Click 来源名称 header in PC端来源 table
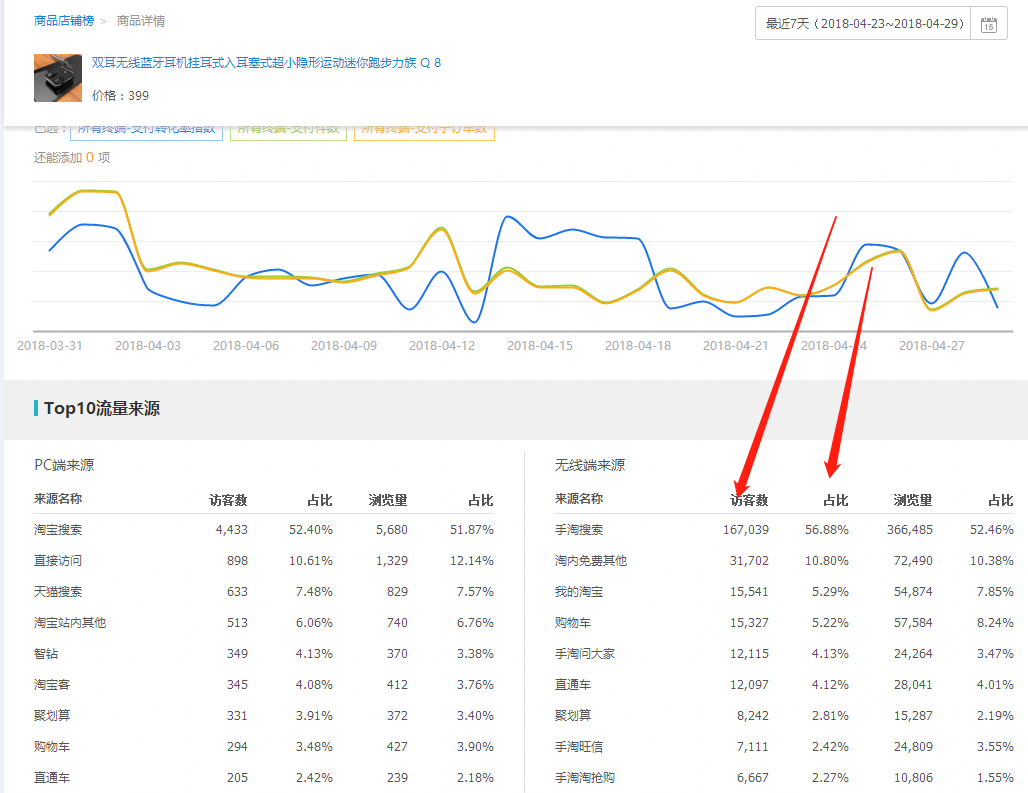The image size is (1028, 793). coord(58,499)
